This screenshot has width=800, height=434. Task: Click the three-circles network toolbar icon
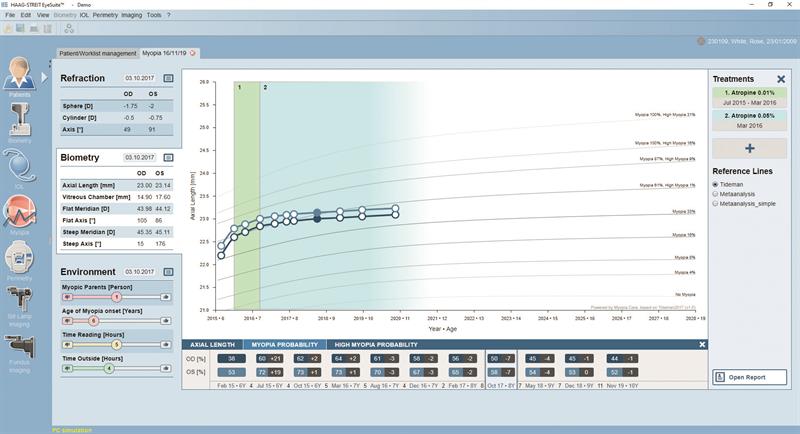[69, 29]
